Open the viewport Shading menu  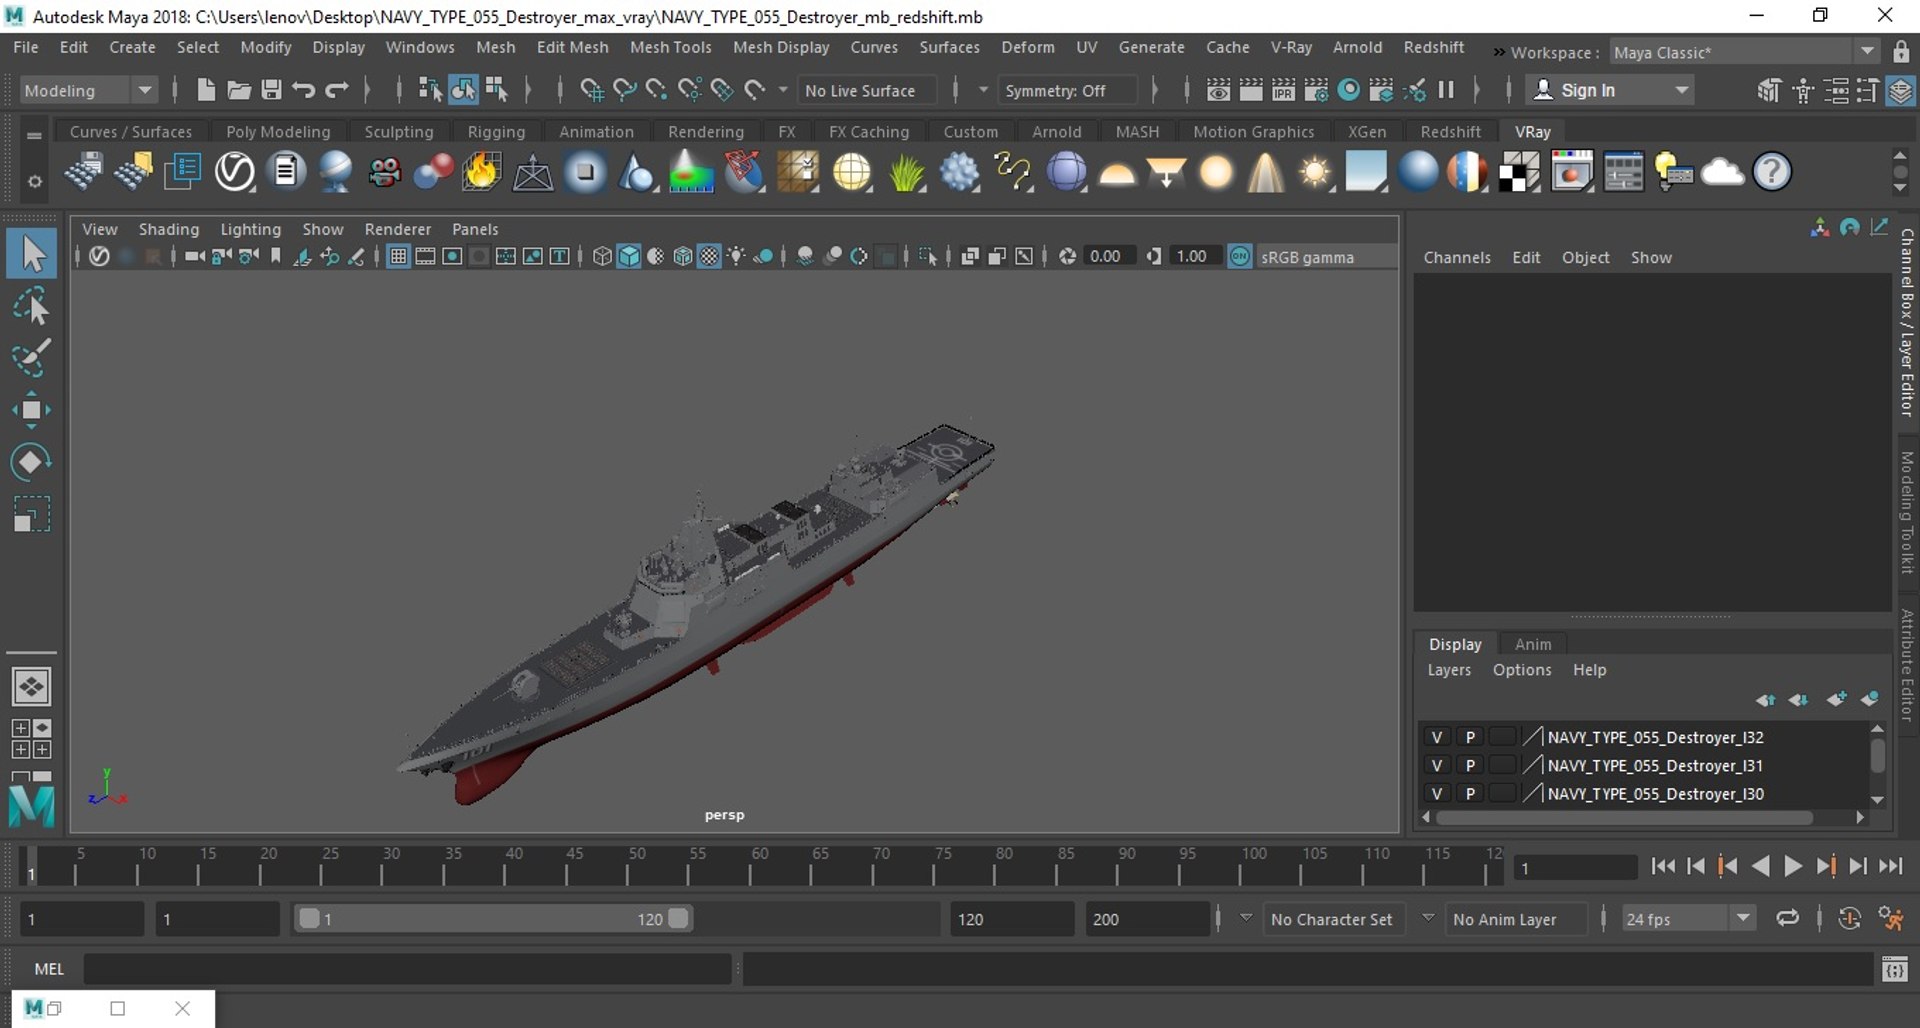[x=169, y=229]
